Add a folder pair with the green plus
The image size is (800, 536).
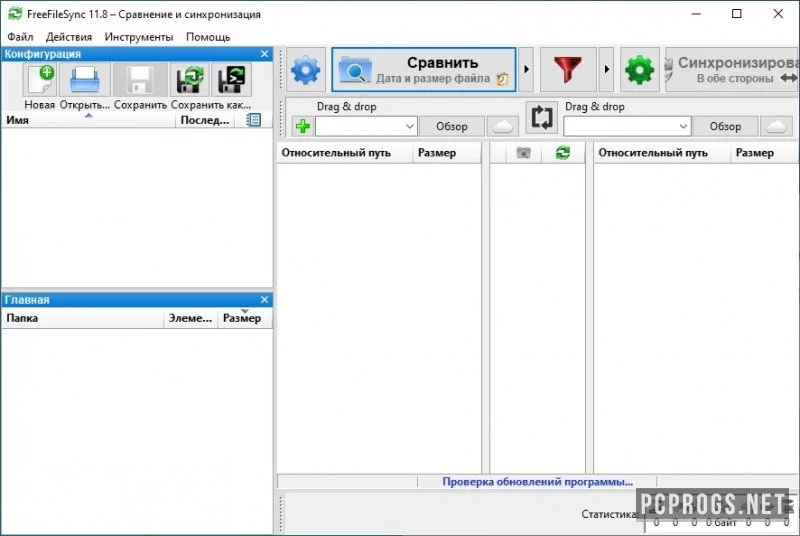303,126
